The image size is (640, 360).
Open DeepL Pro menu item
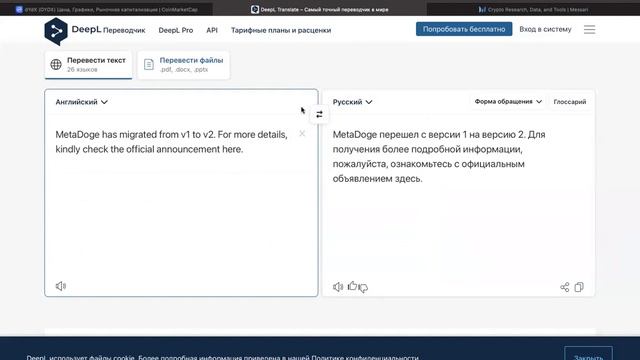point(176,30)
